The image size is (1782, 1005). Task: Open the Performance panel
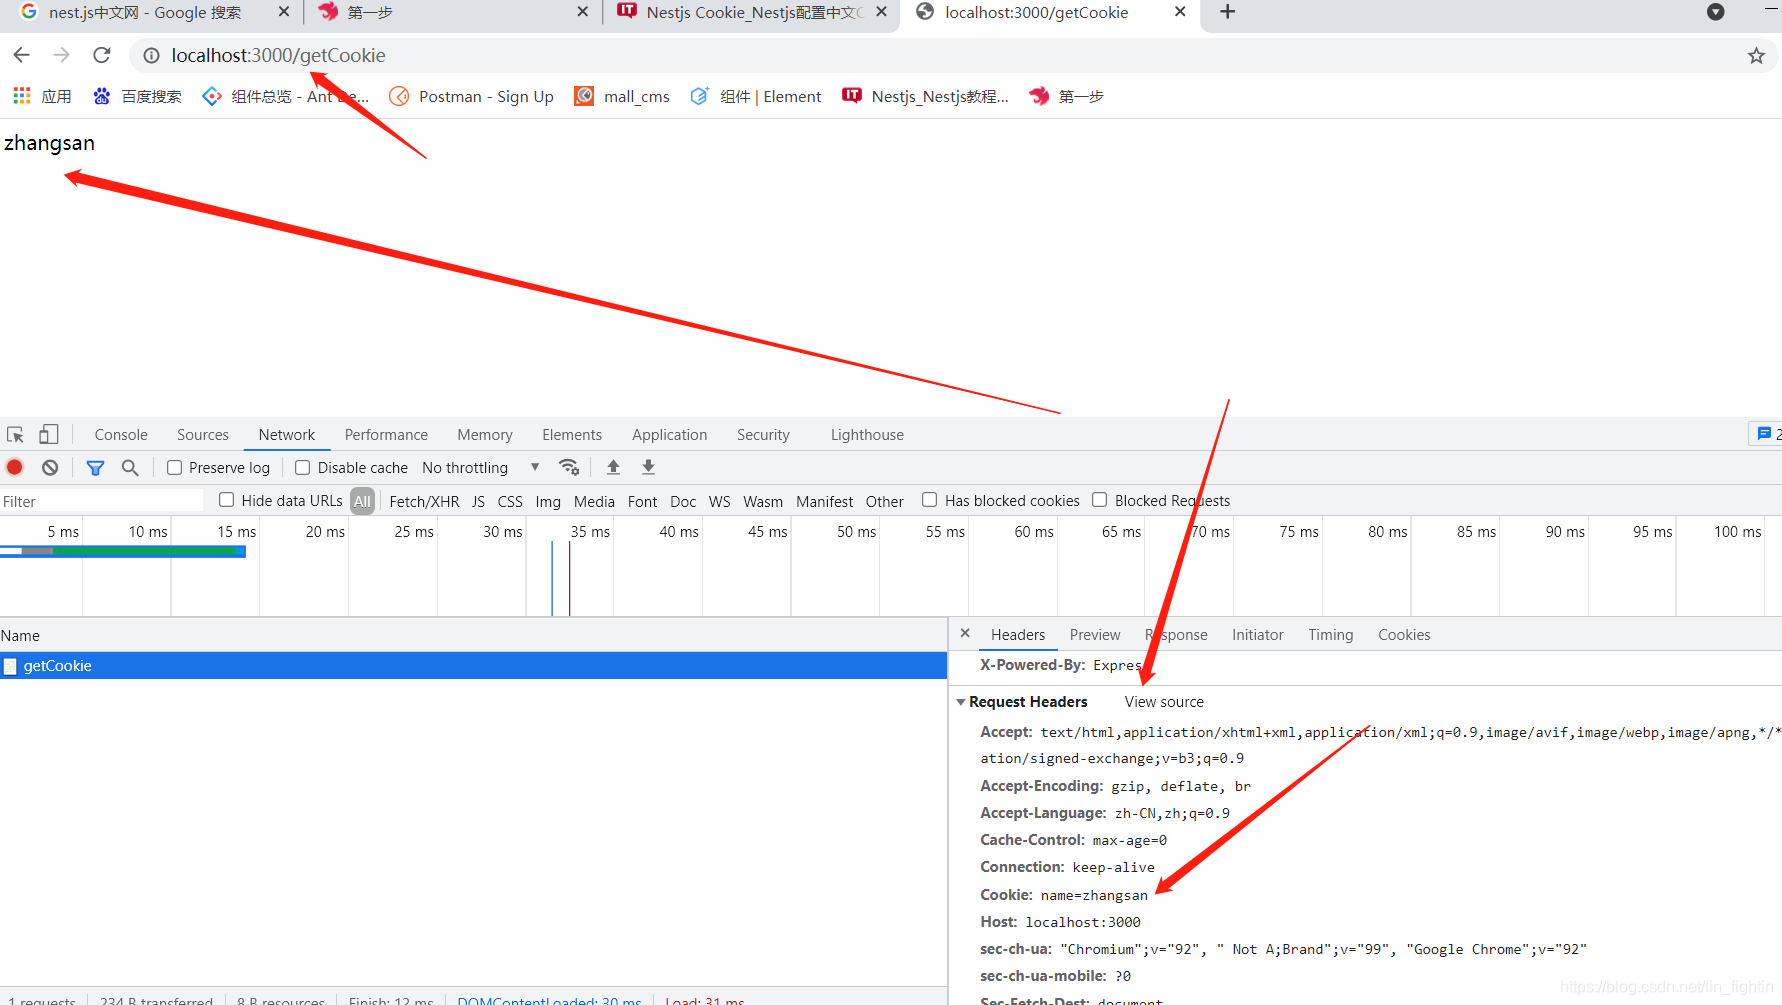386,435
